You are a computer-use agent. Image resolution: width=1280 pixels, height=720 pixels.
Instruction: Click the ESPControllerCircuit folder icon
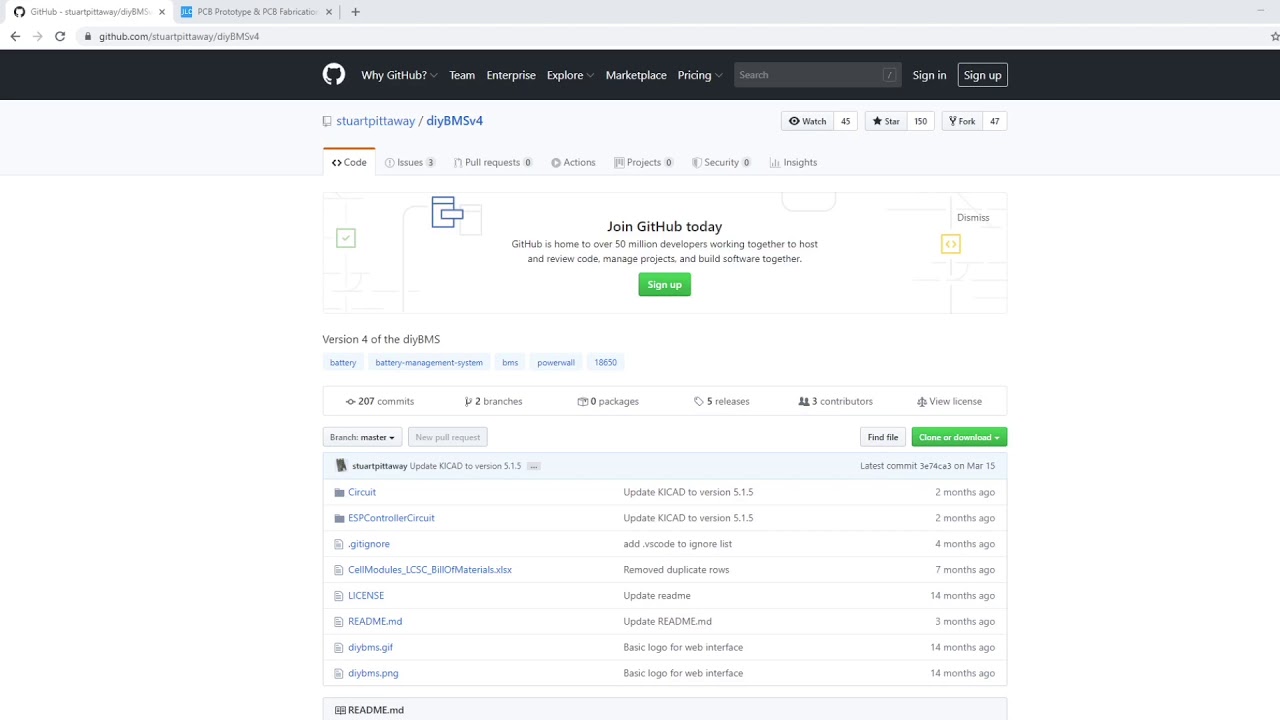point(340,519)
